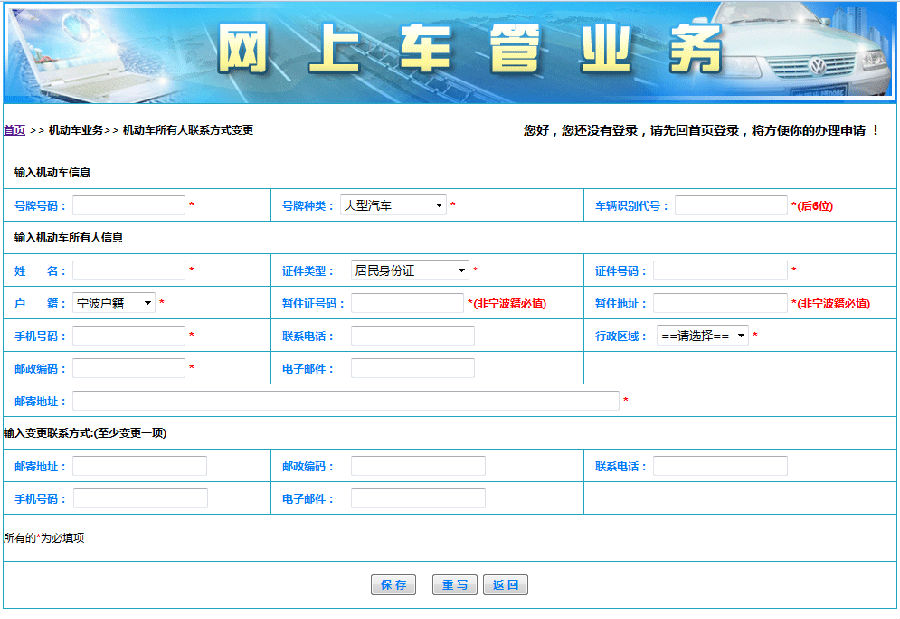
Task: Focus the 姓名 text field
Action: coord(128,270)
